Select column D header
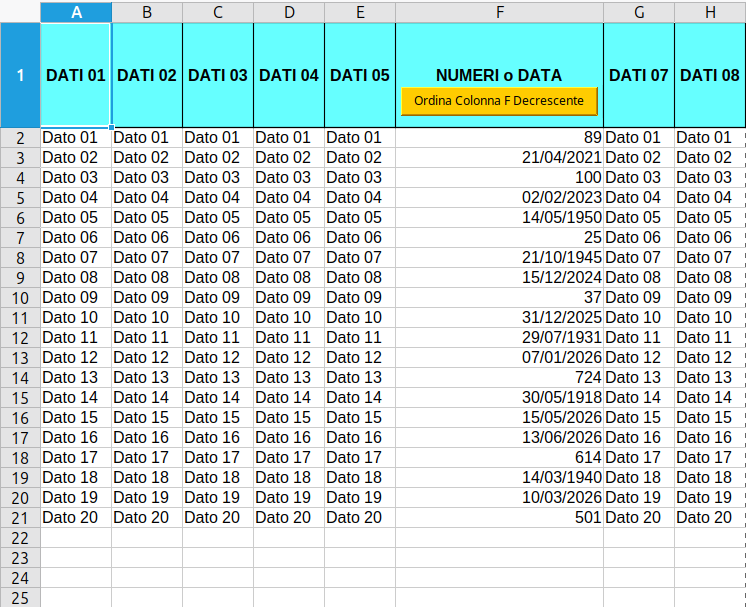The image size is (746, 607). click(x=289, y=12)
